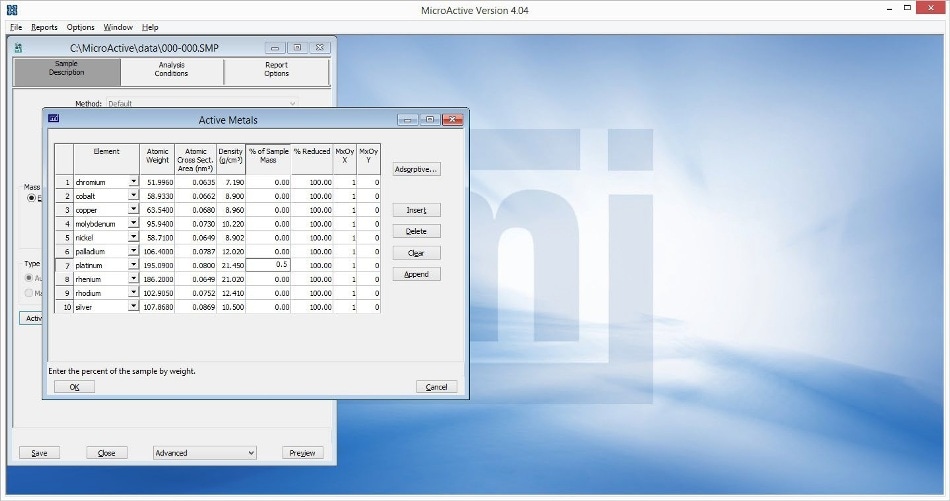
Task: Select the Mass radio button behind dialog
Action: 31,198
